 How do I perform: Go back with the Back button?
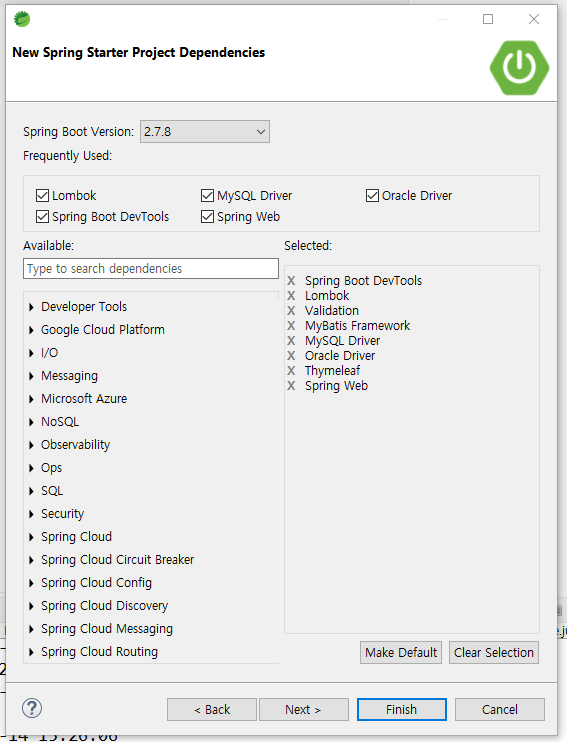pyautogui.click(x=212, y=709)
